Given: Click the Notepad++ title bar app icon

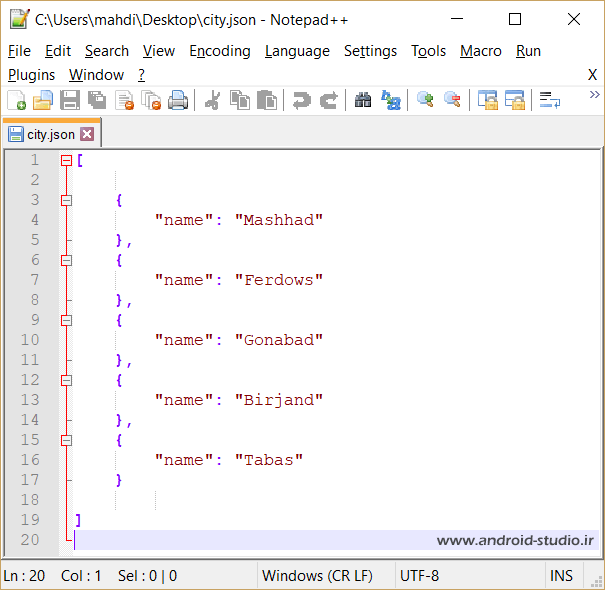Looking at the screenshot, I should click(x=19, y=19).
